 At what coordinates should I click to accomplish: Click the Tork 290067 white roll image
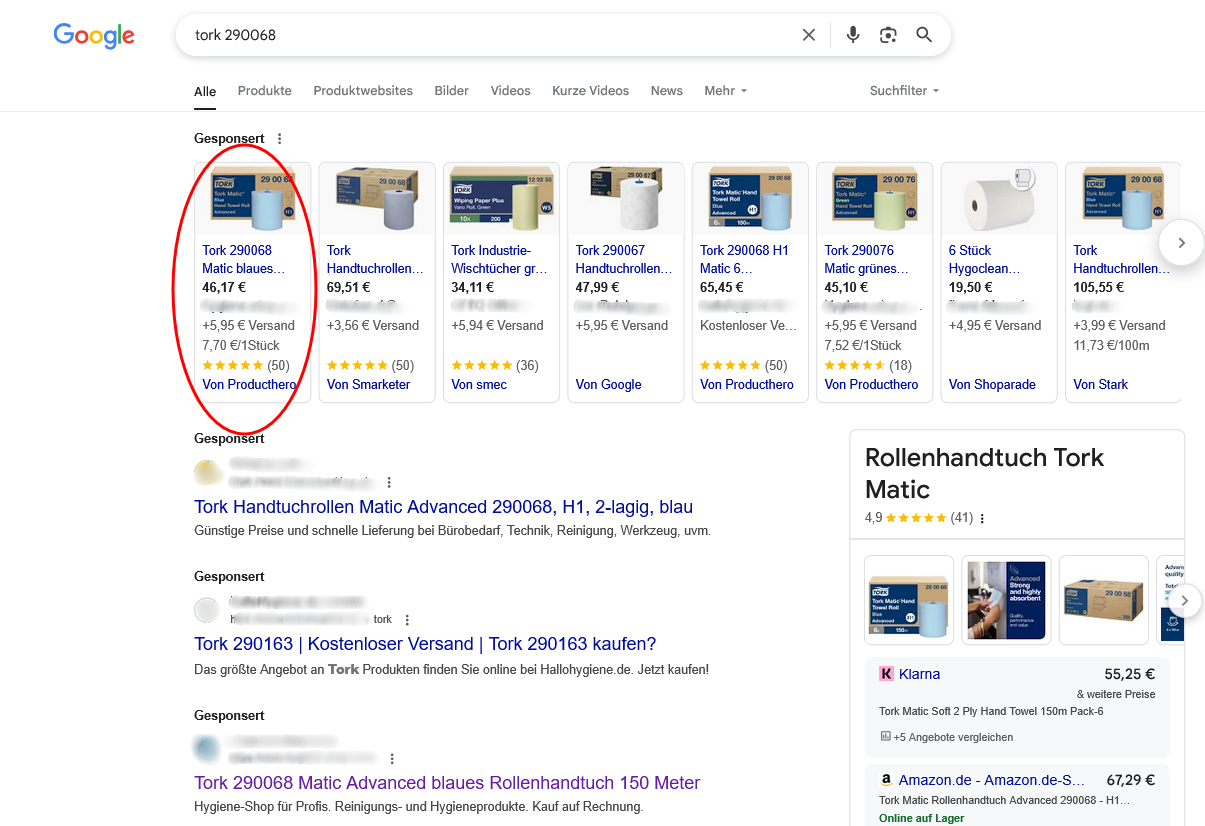coord(626,200)
